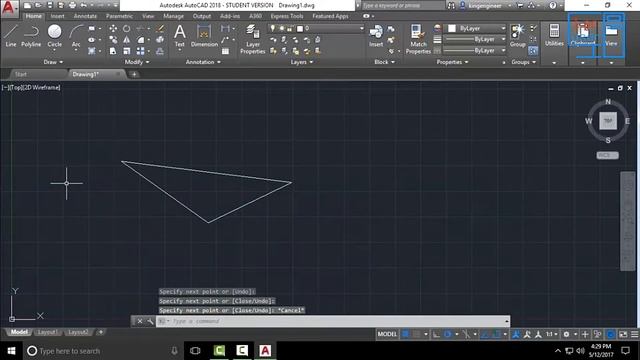Open the object color ByLayer swatch dropdown
This screenshot has width=640, height=360.
click(x=476, y=28)
